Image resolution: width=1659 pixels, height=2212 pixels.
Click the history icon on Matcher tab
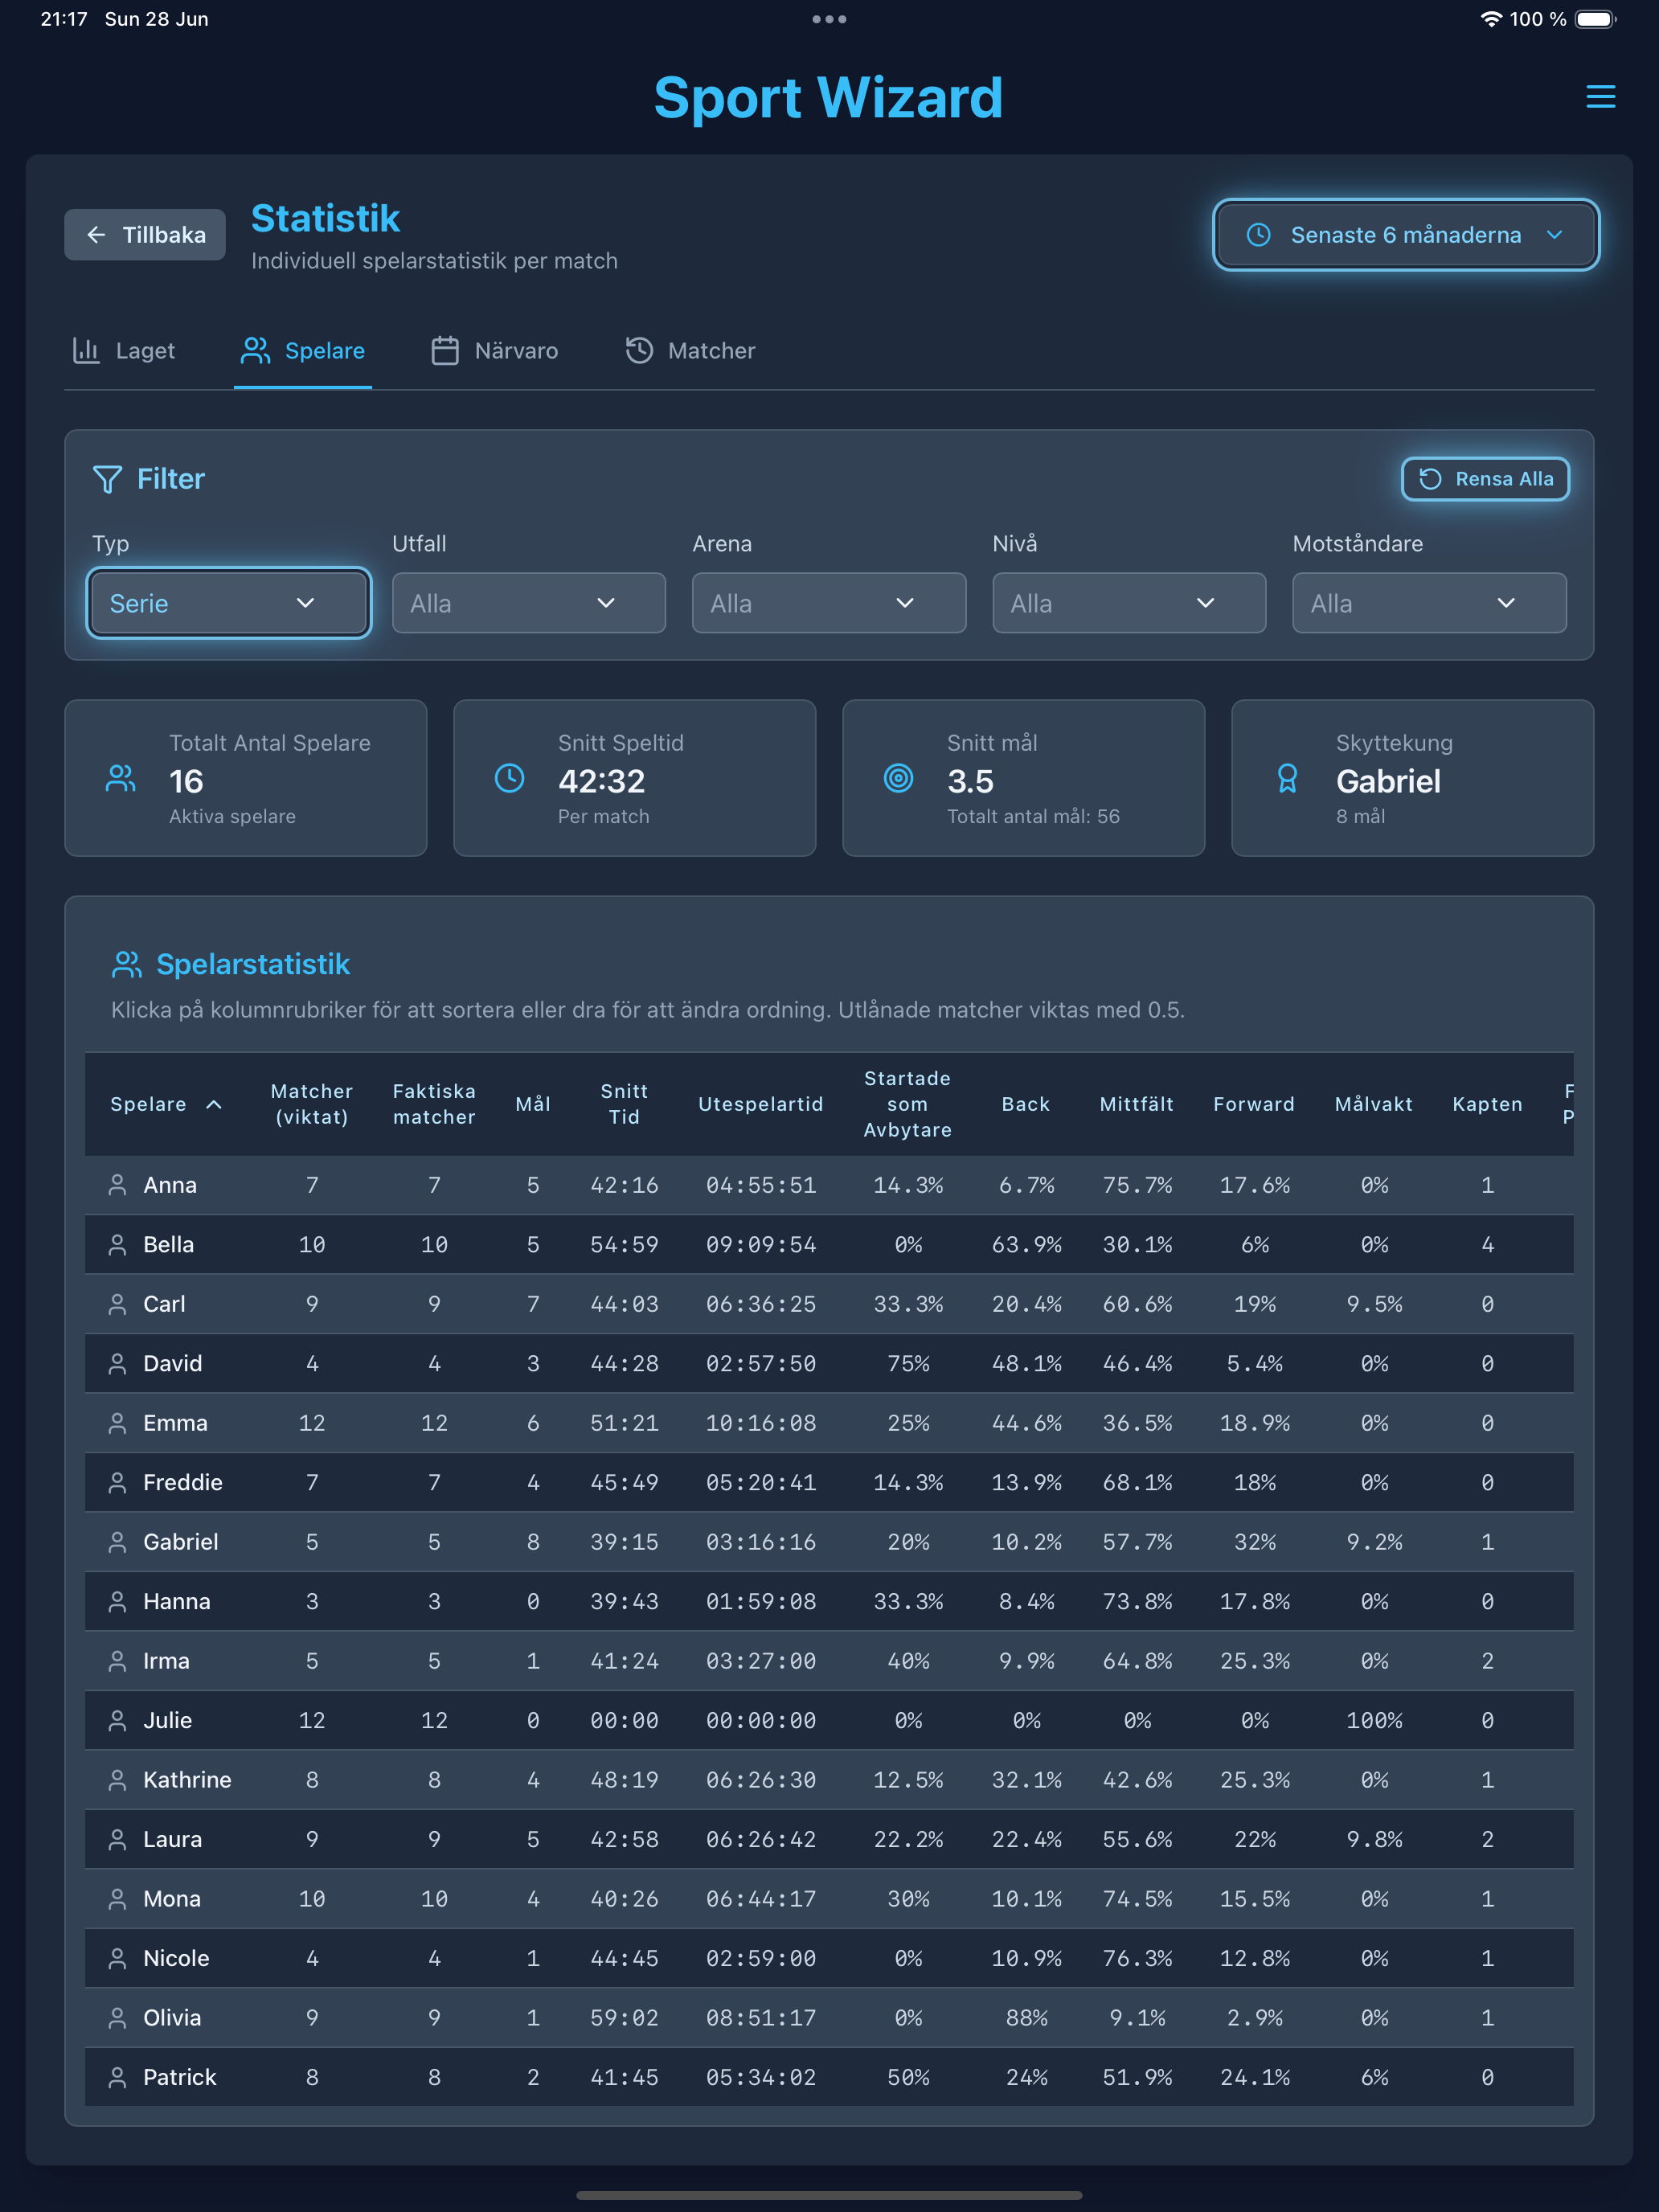[639, 351]
